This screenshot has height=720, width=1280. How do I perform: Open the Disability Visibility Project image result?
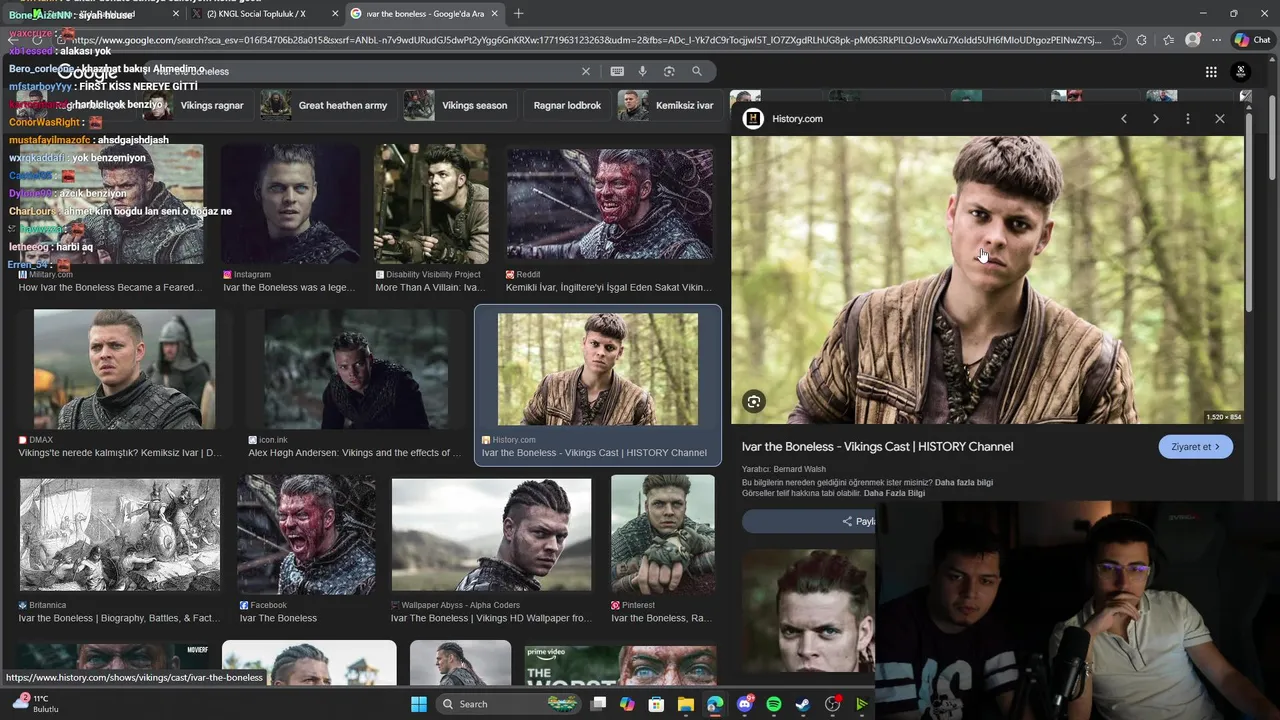pyautogui.click(x=431, y=204)
